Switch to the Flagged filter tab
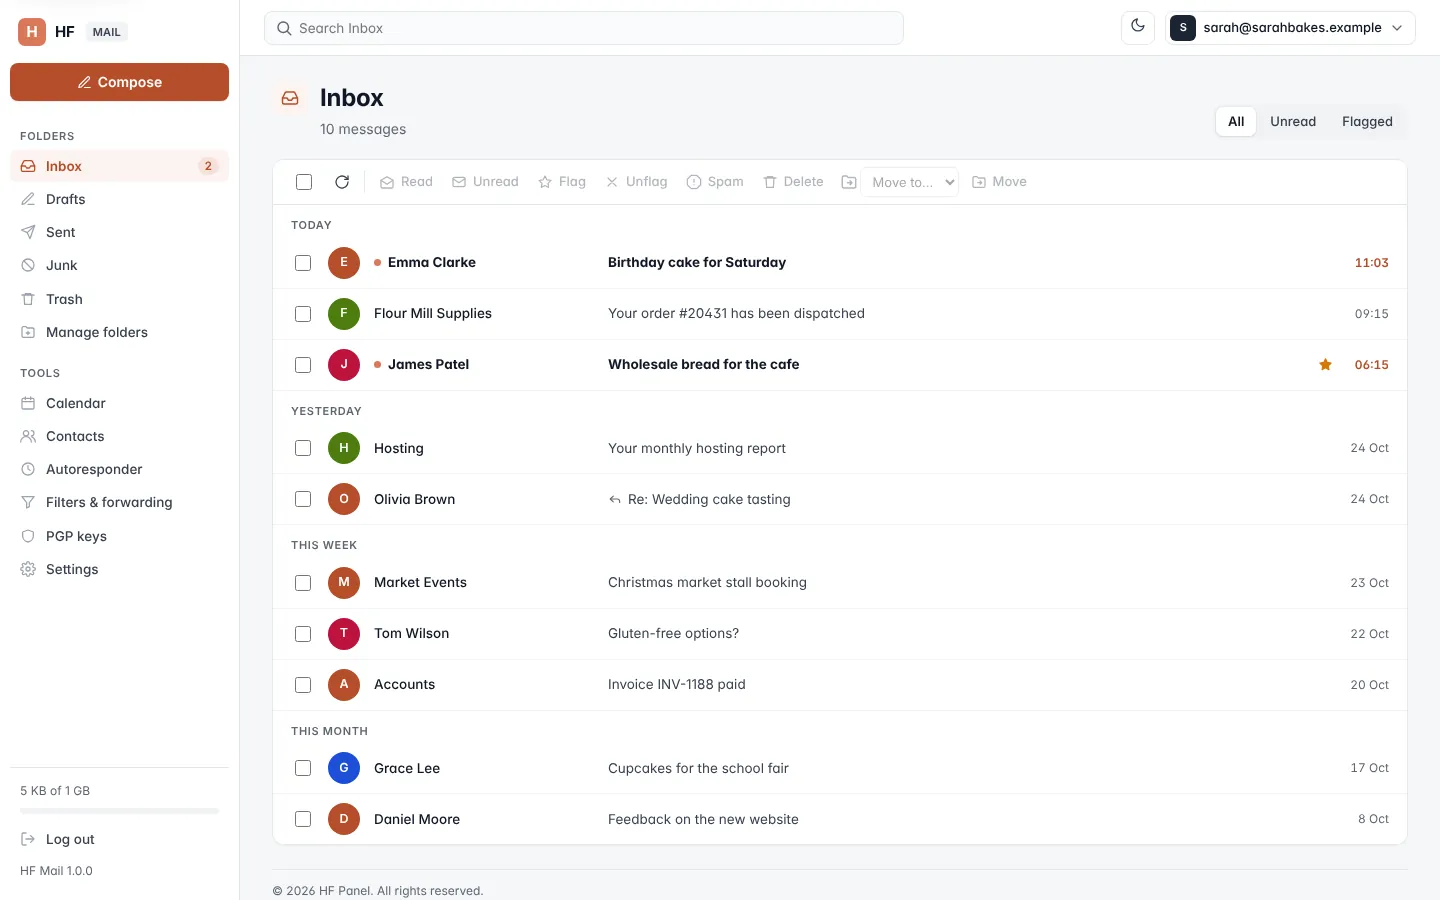Screen dimensions: 1440x900 pos(1367,121)
